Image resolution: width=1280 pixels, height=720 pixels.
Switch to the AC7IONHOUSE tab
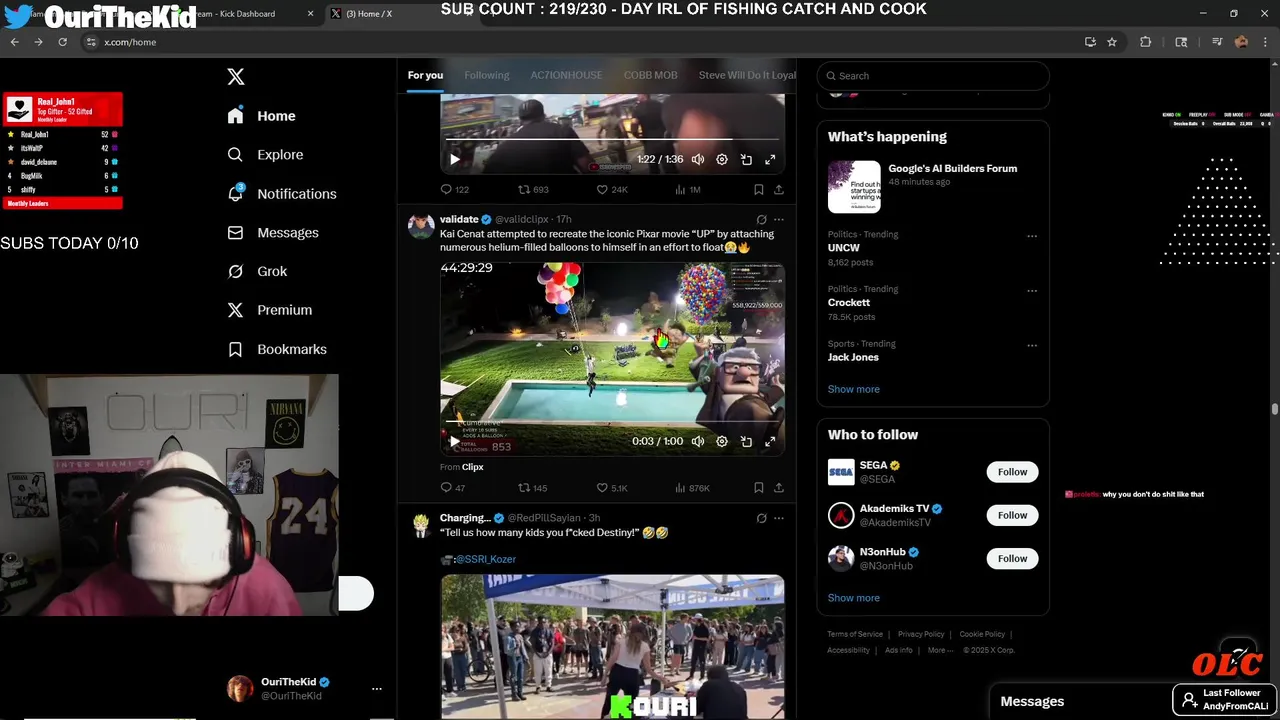[566, 75]
